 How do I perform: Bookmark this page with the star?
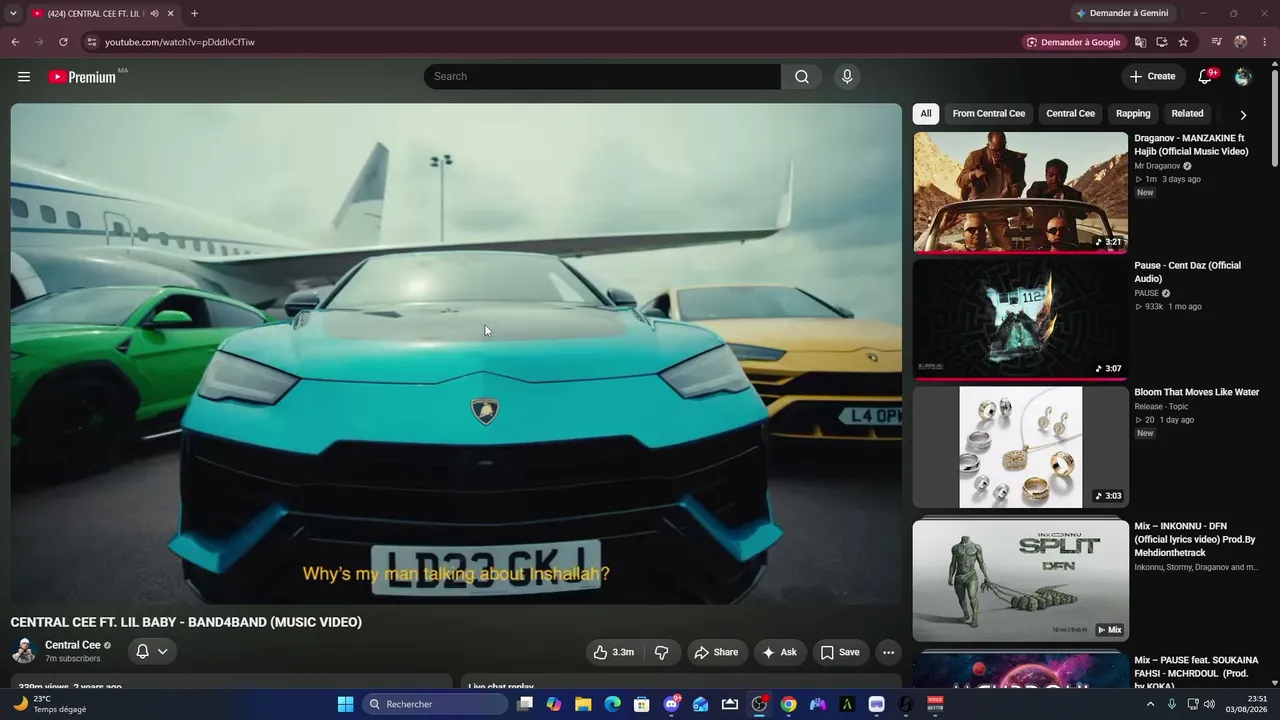[x=1184, y=42]
